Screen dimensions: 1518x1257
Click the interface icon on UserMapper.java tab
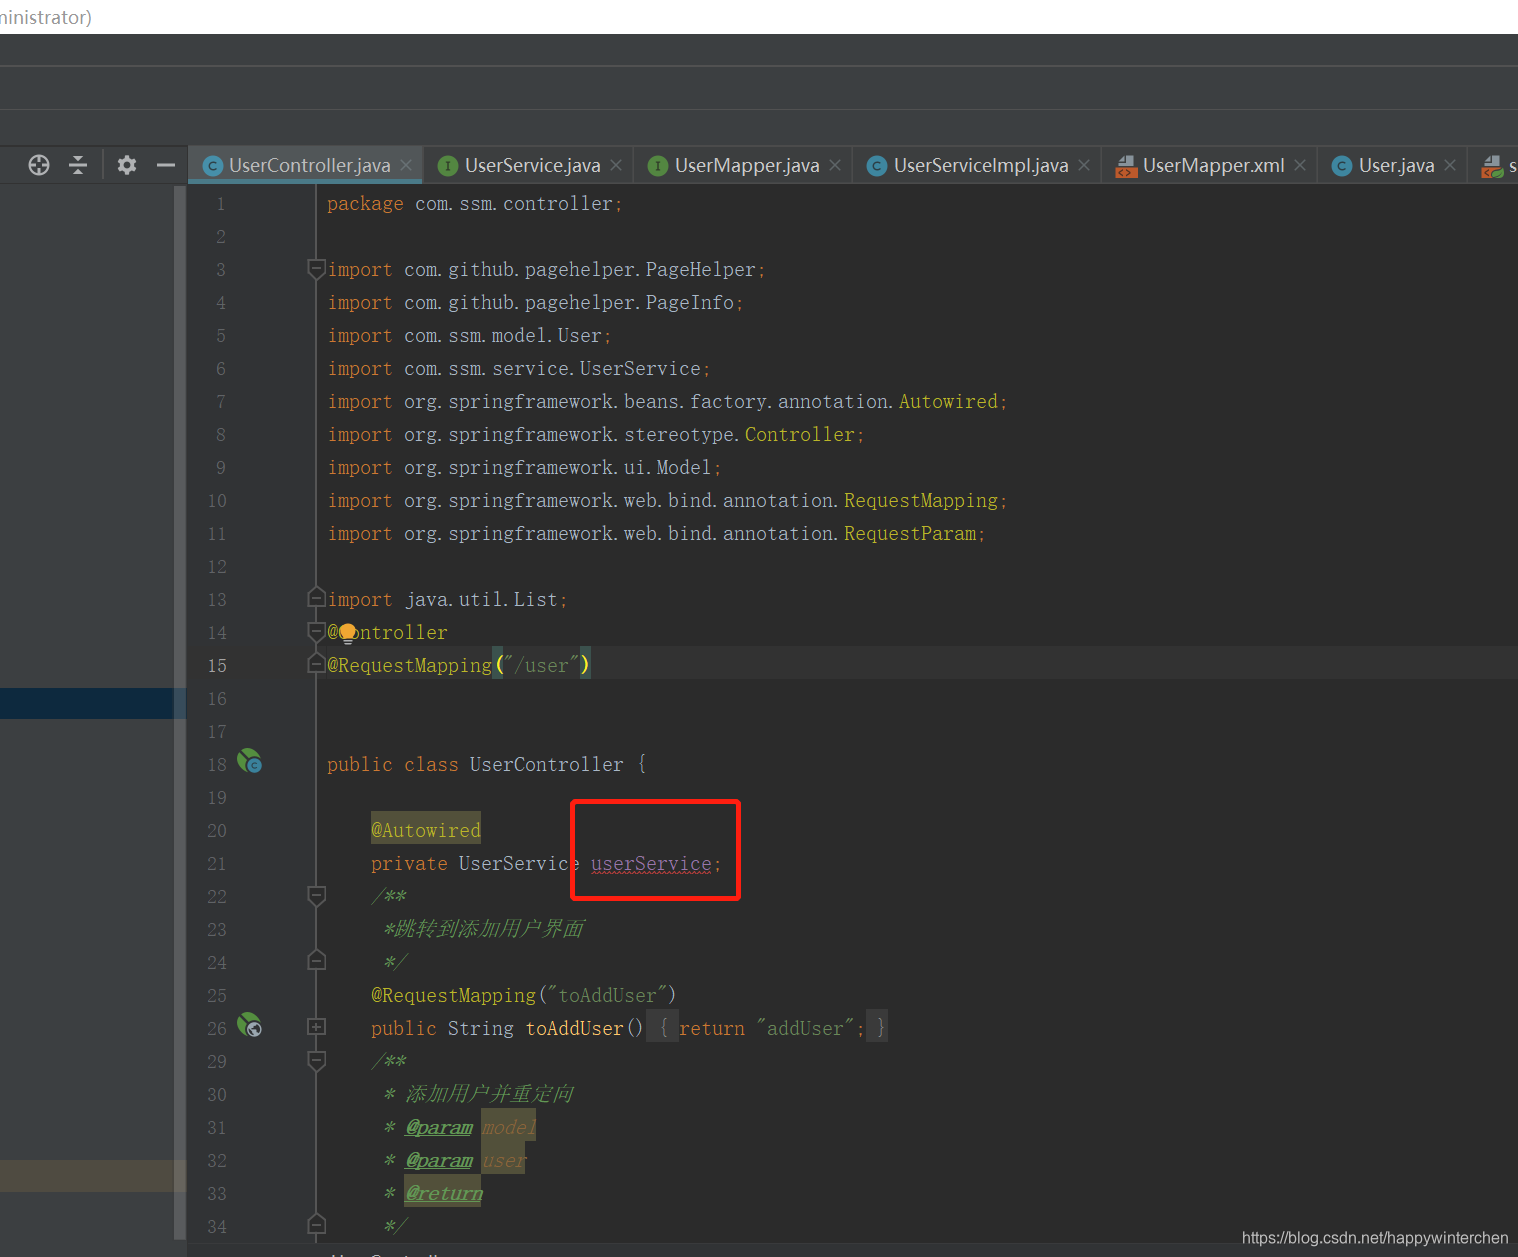pyautogui.click(x=658, y=166)
